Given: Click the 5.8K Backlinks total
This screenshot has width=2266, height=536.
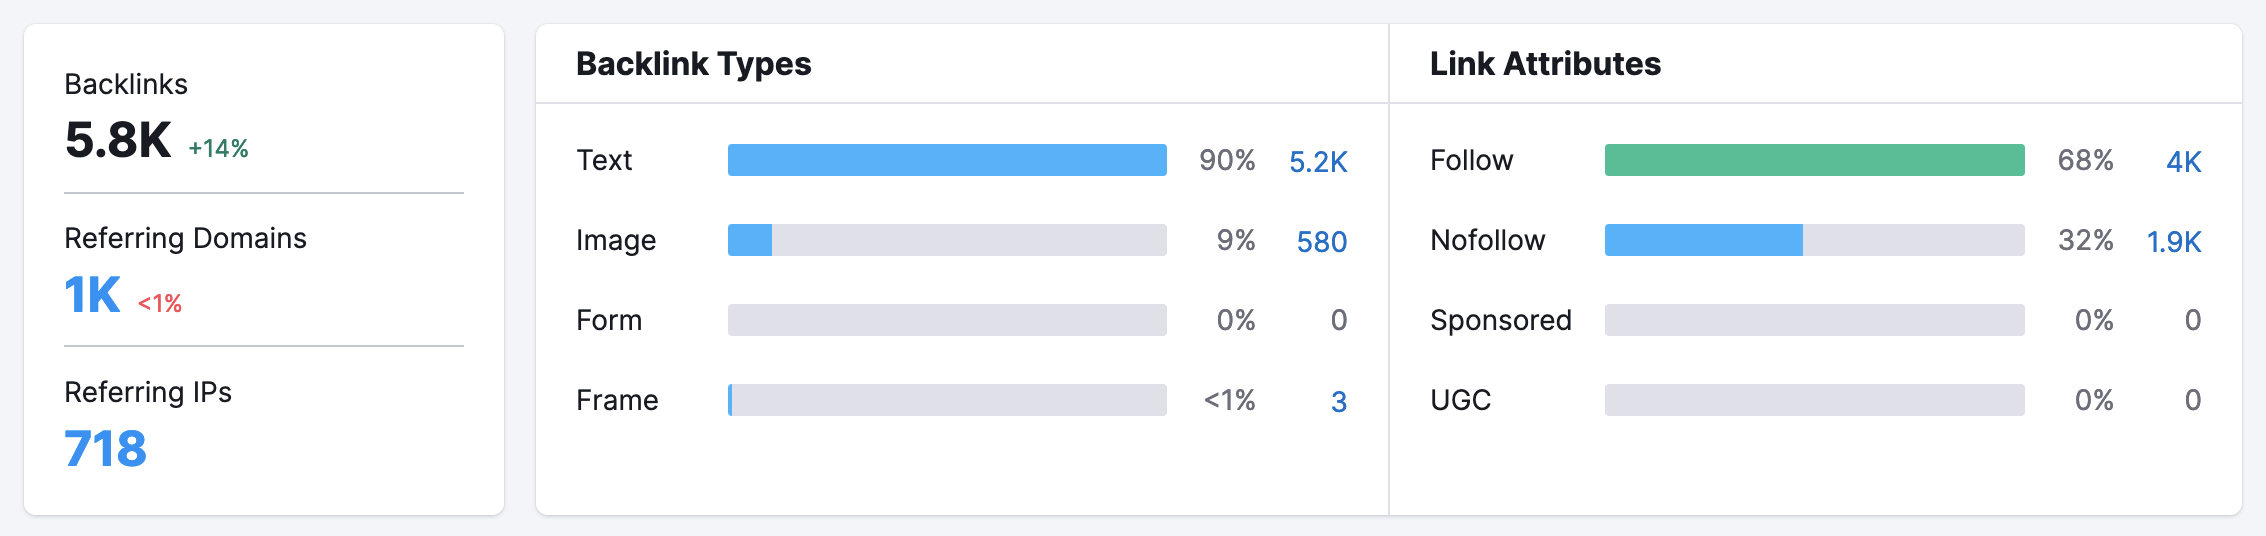Looking at the screenshot, I should tap(118, 140).
